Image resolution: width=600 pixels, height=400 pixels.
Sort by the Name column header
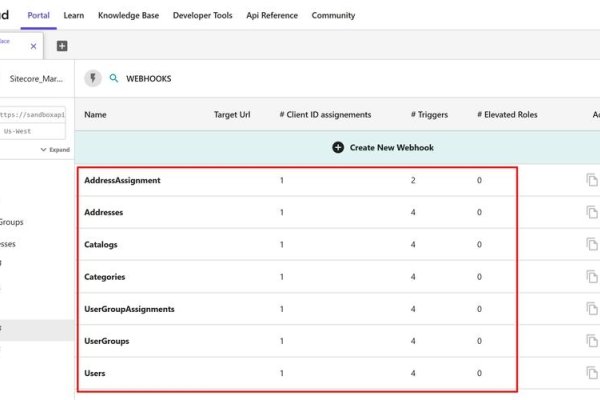click(x=95, y=115)
